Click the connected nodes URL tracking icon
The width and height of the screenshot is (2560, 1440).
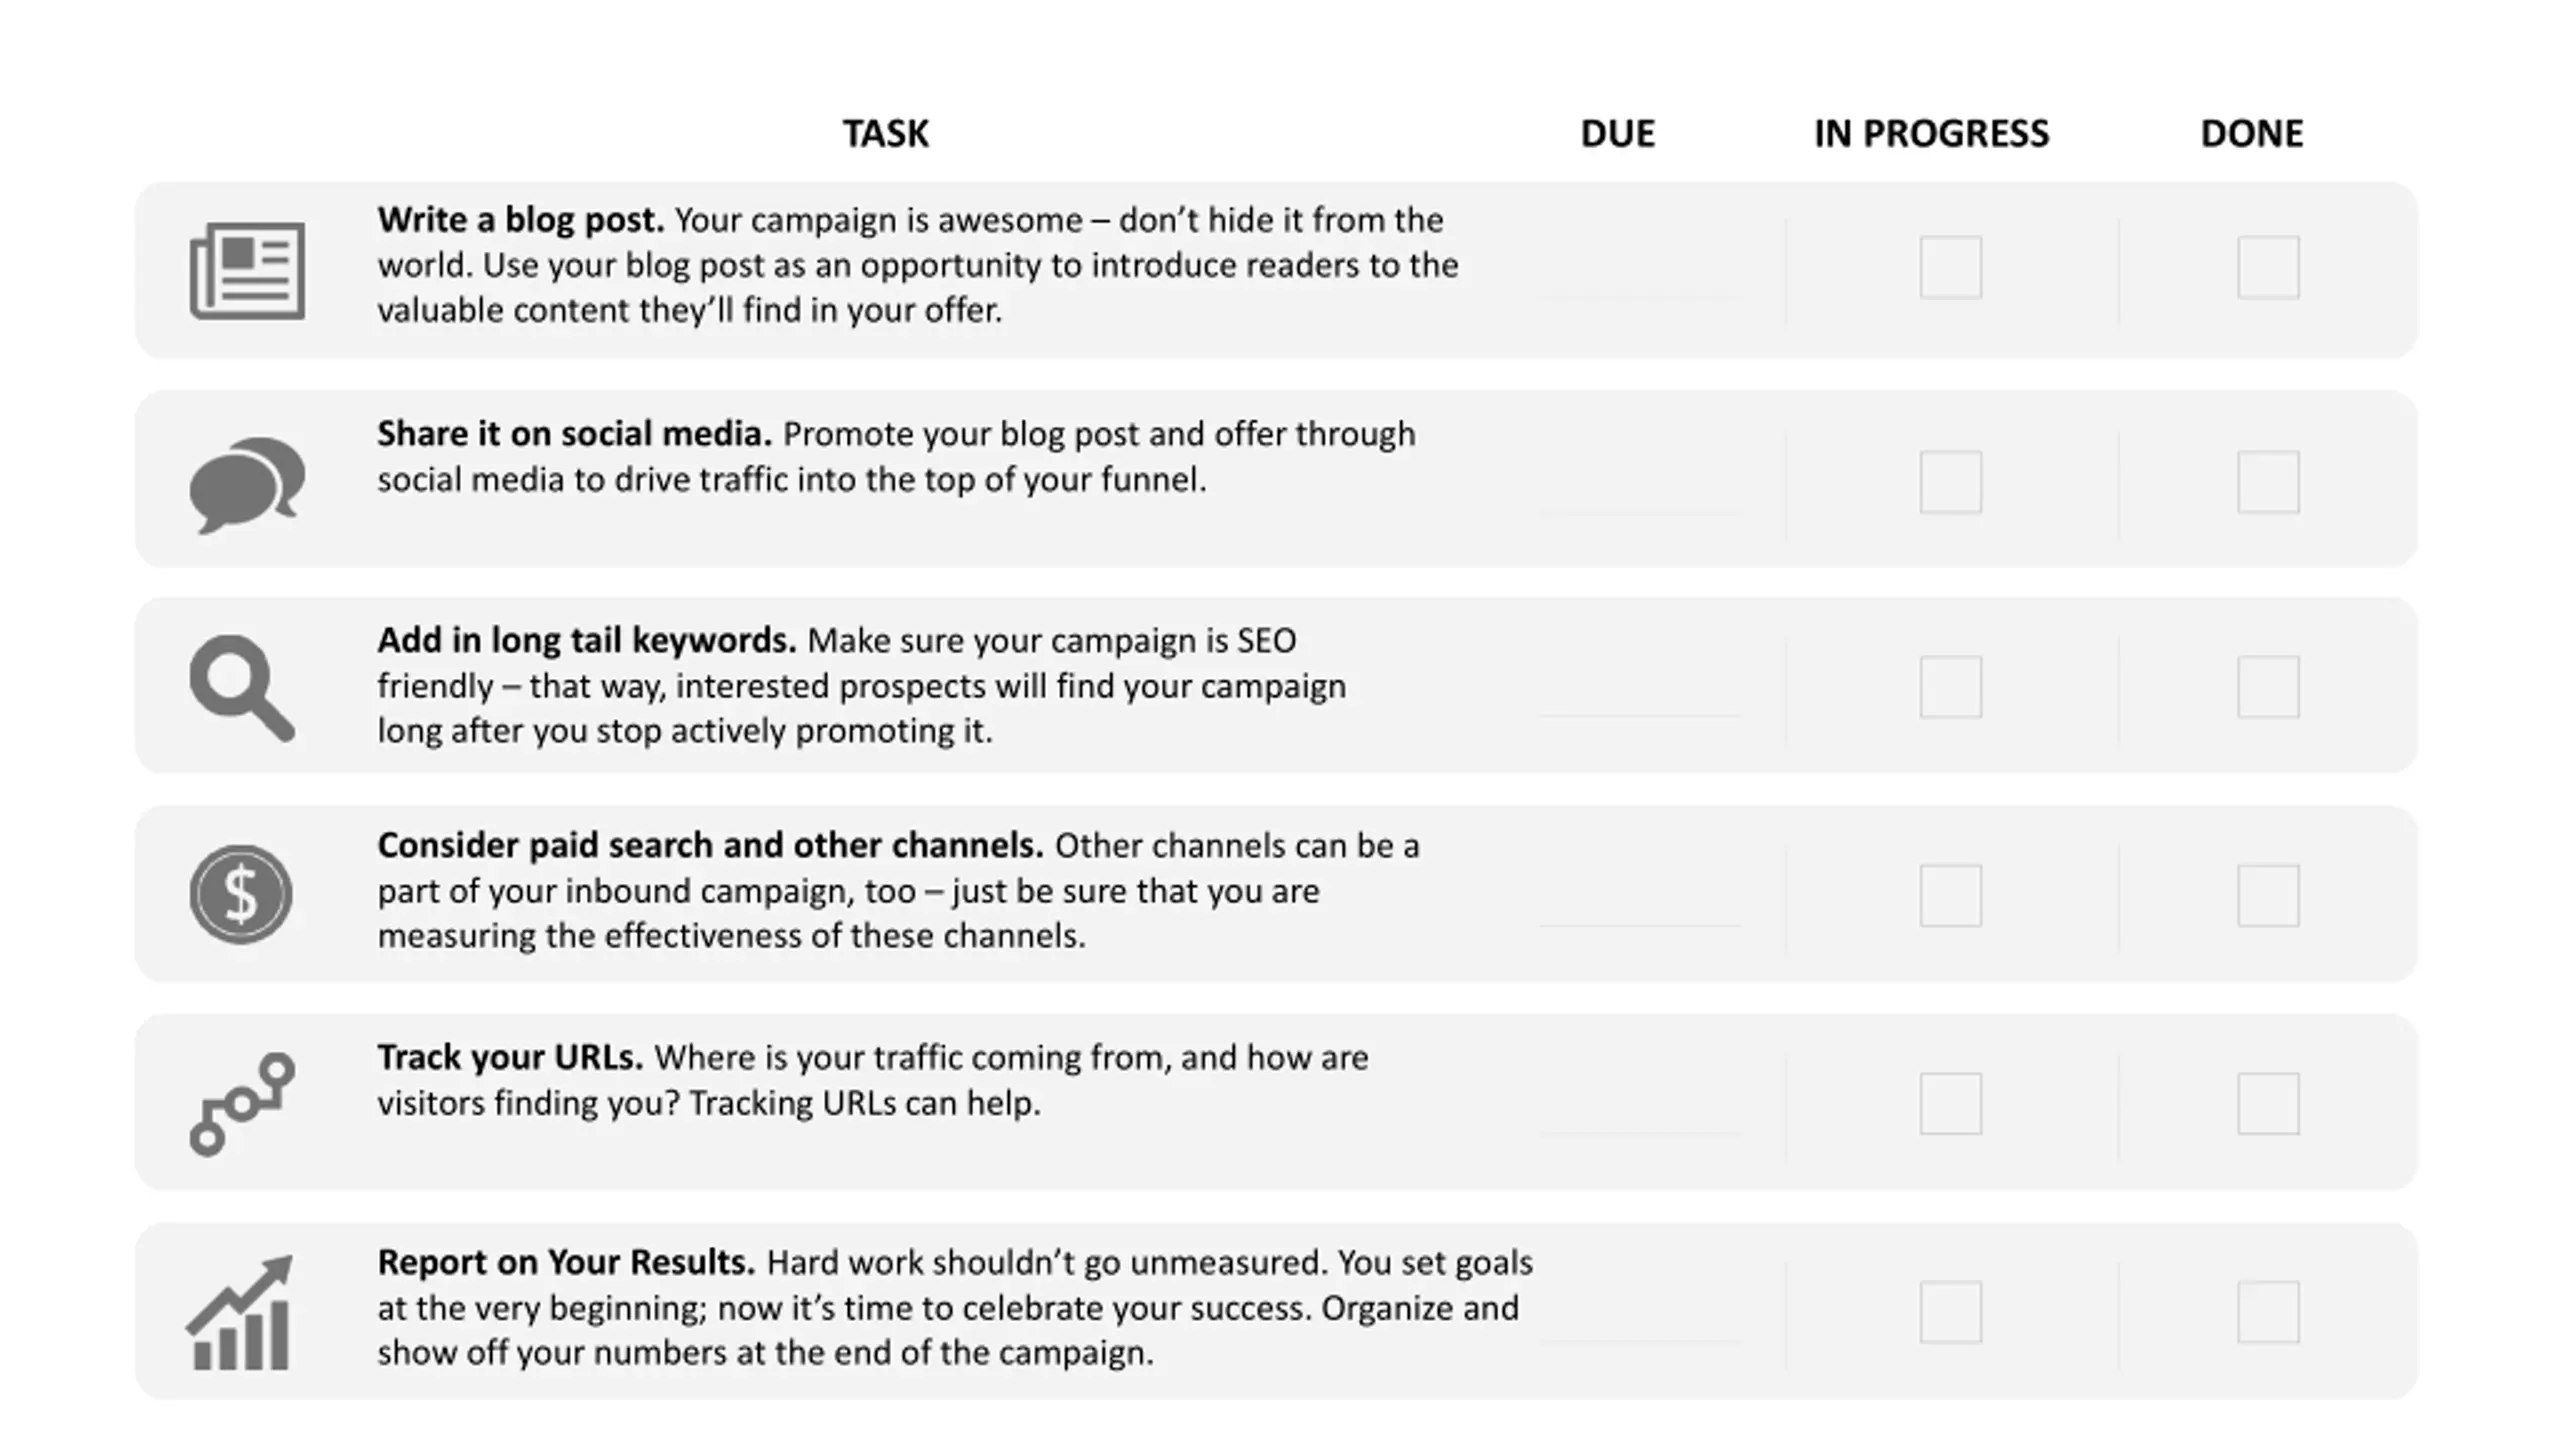click(242, 1103)
